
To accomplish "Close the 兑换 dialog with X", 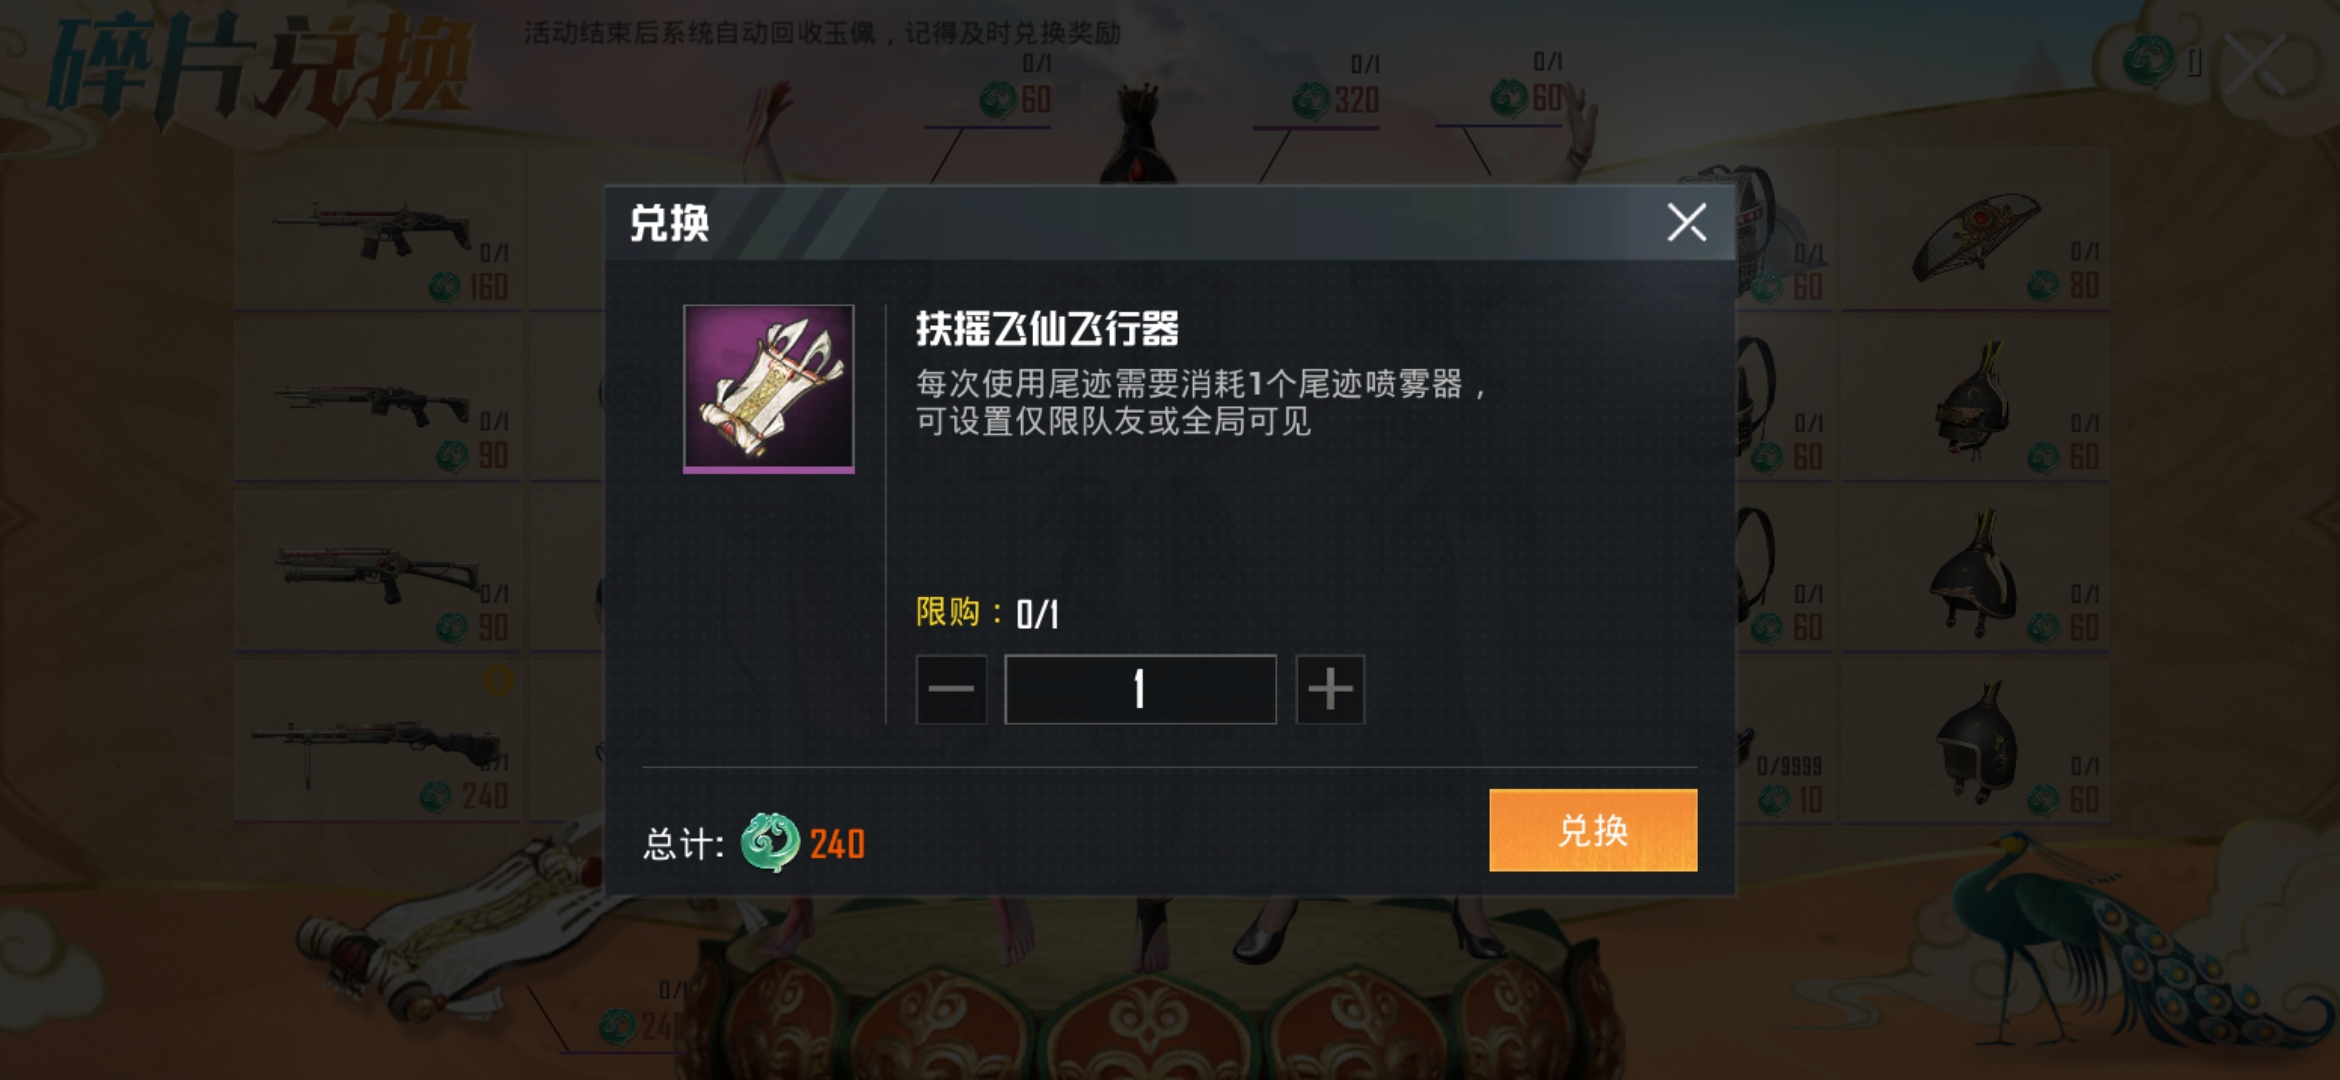I will [1686, 222].
